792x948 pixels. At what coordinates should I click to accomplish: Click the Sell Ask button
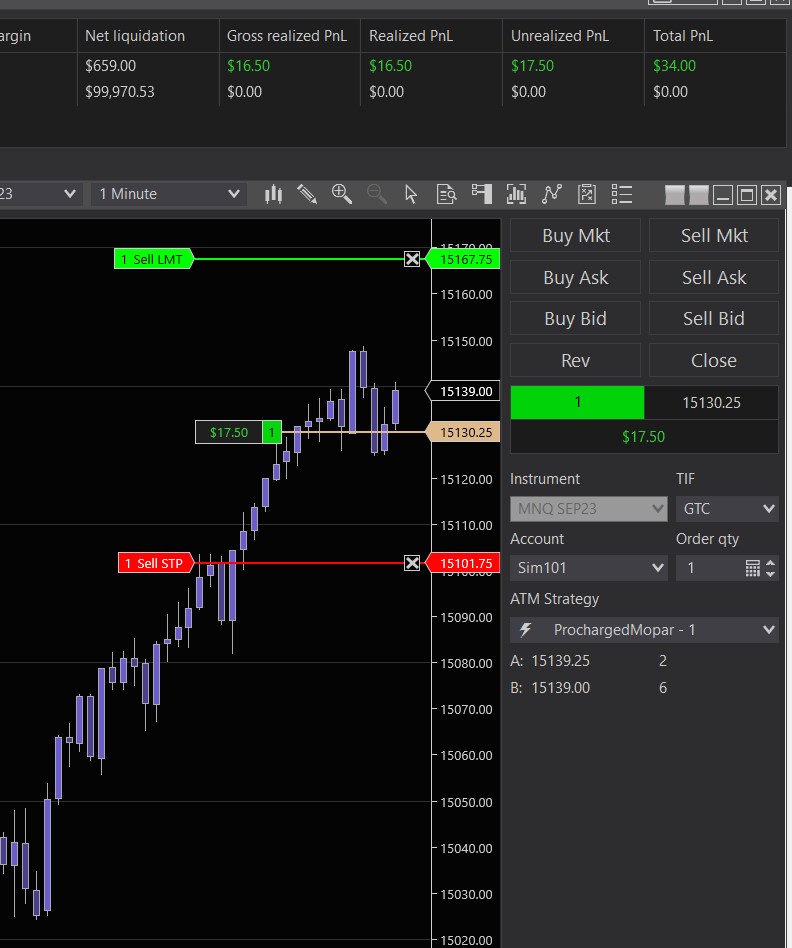pyautogui.click(x=714, y=278)
